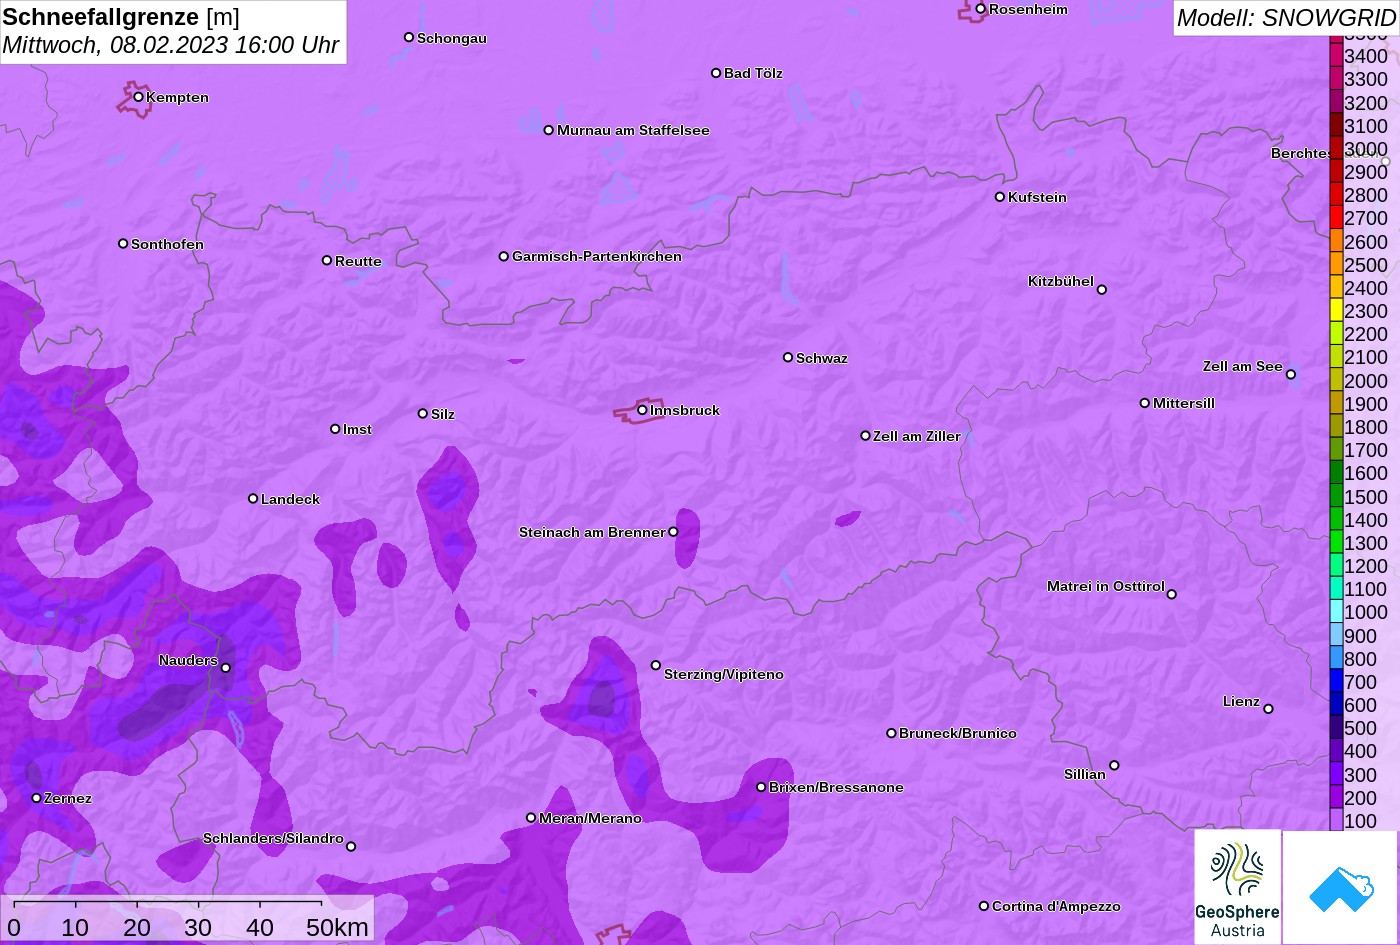Select the 2300 m yellow legend swatch
Screen dimensions: 1400x945
(x=1336, y=311)
